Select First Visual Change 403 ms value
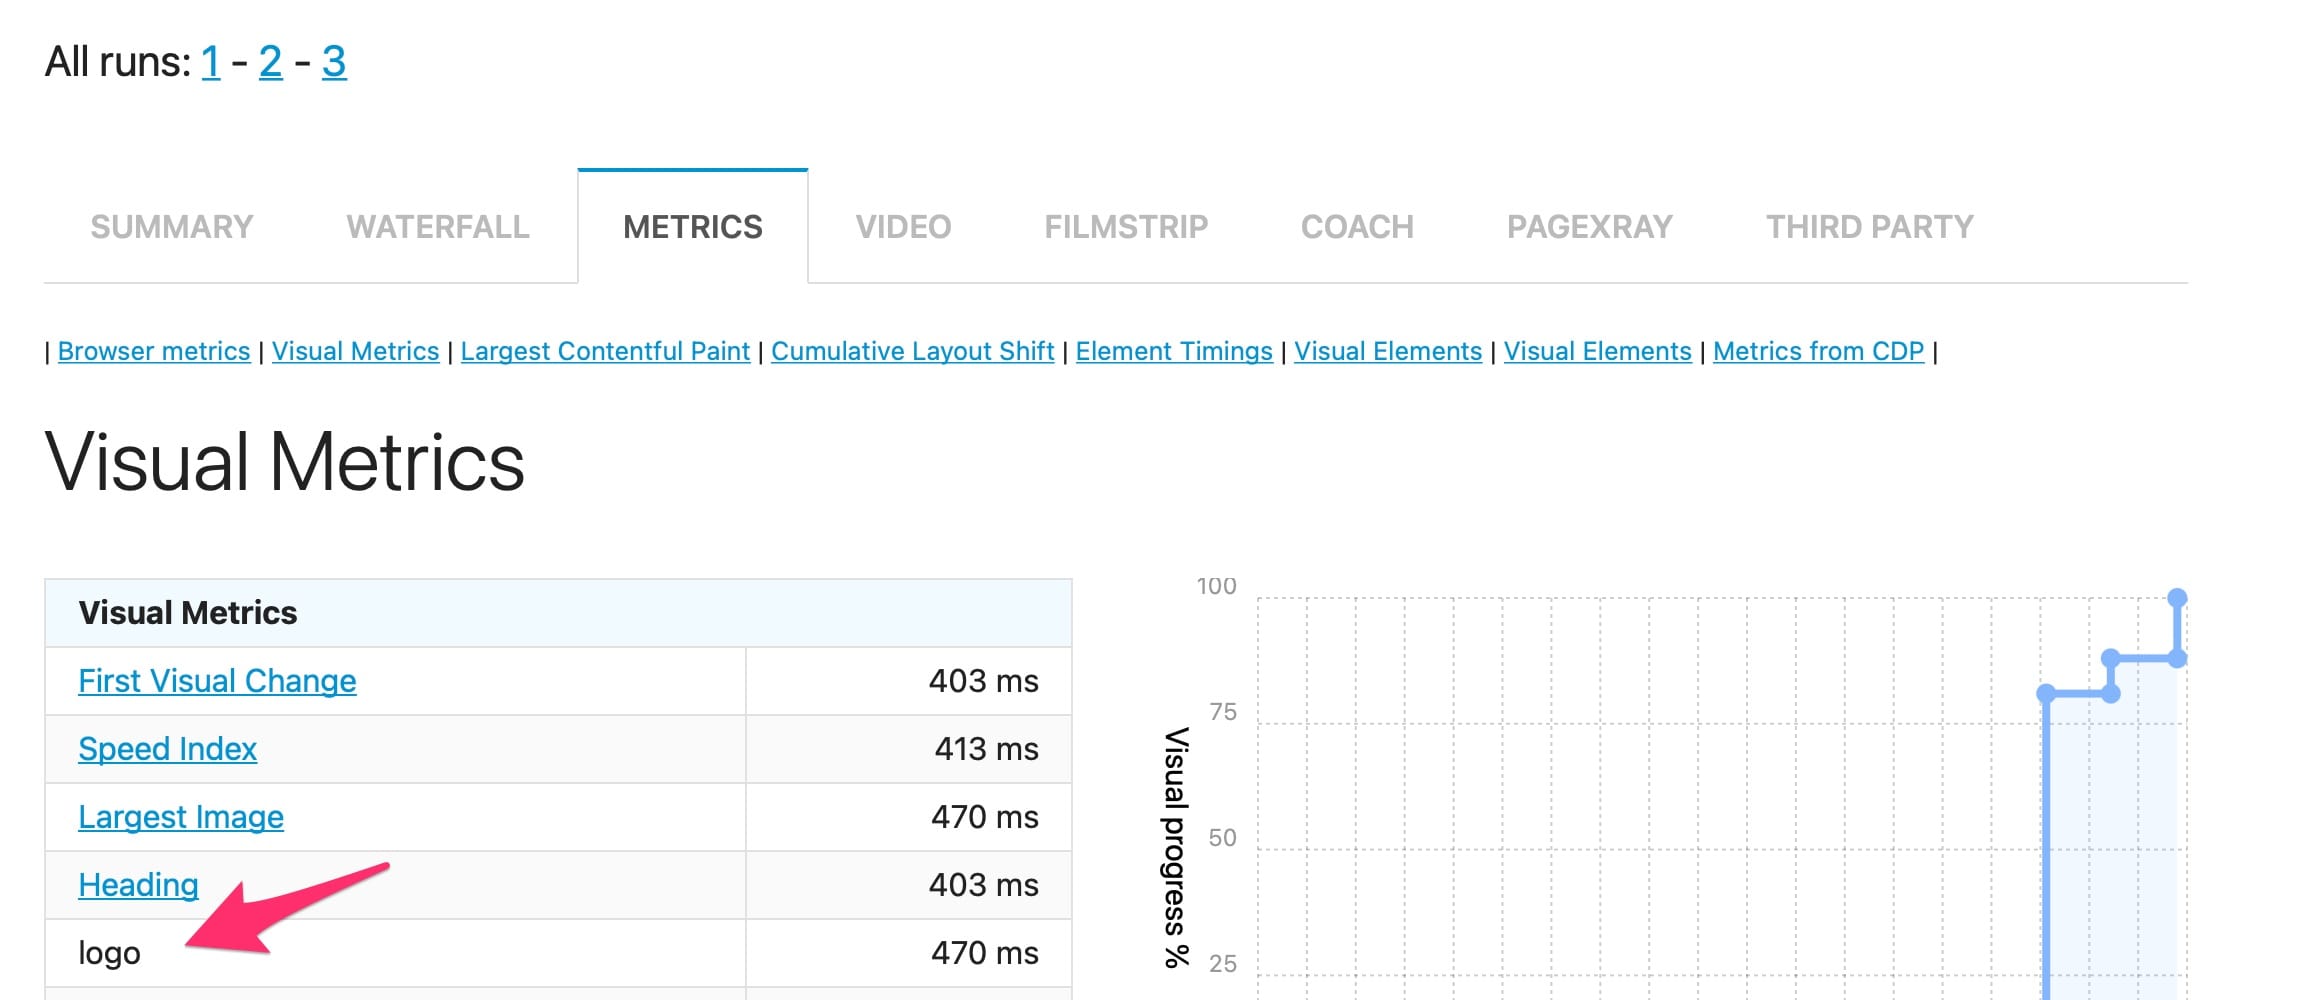 (x=983, y=681)
